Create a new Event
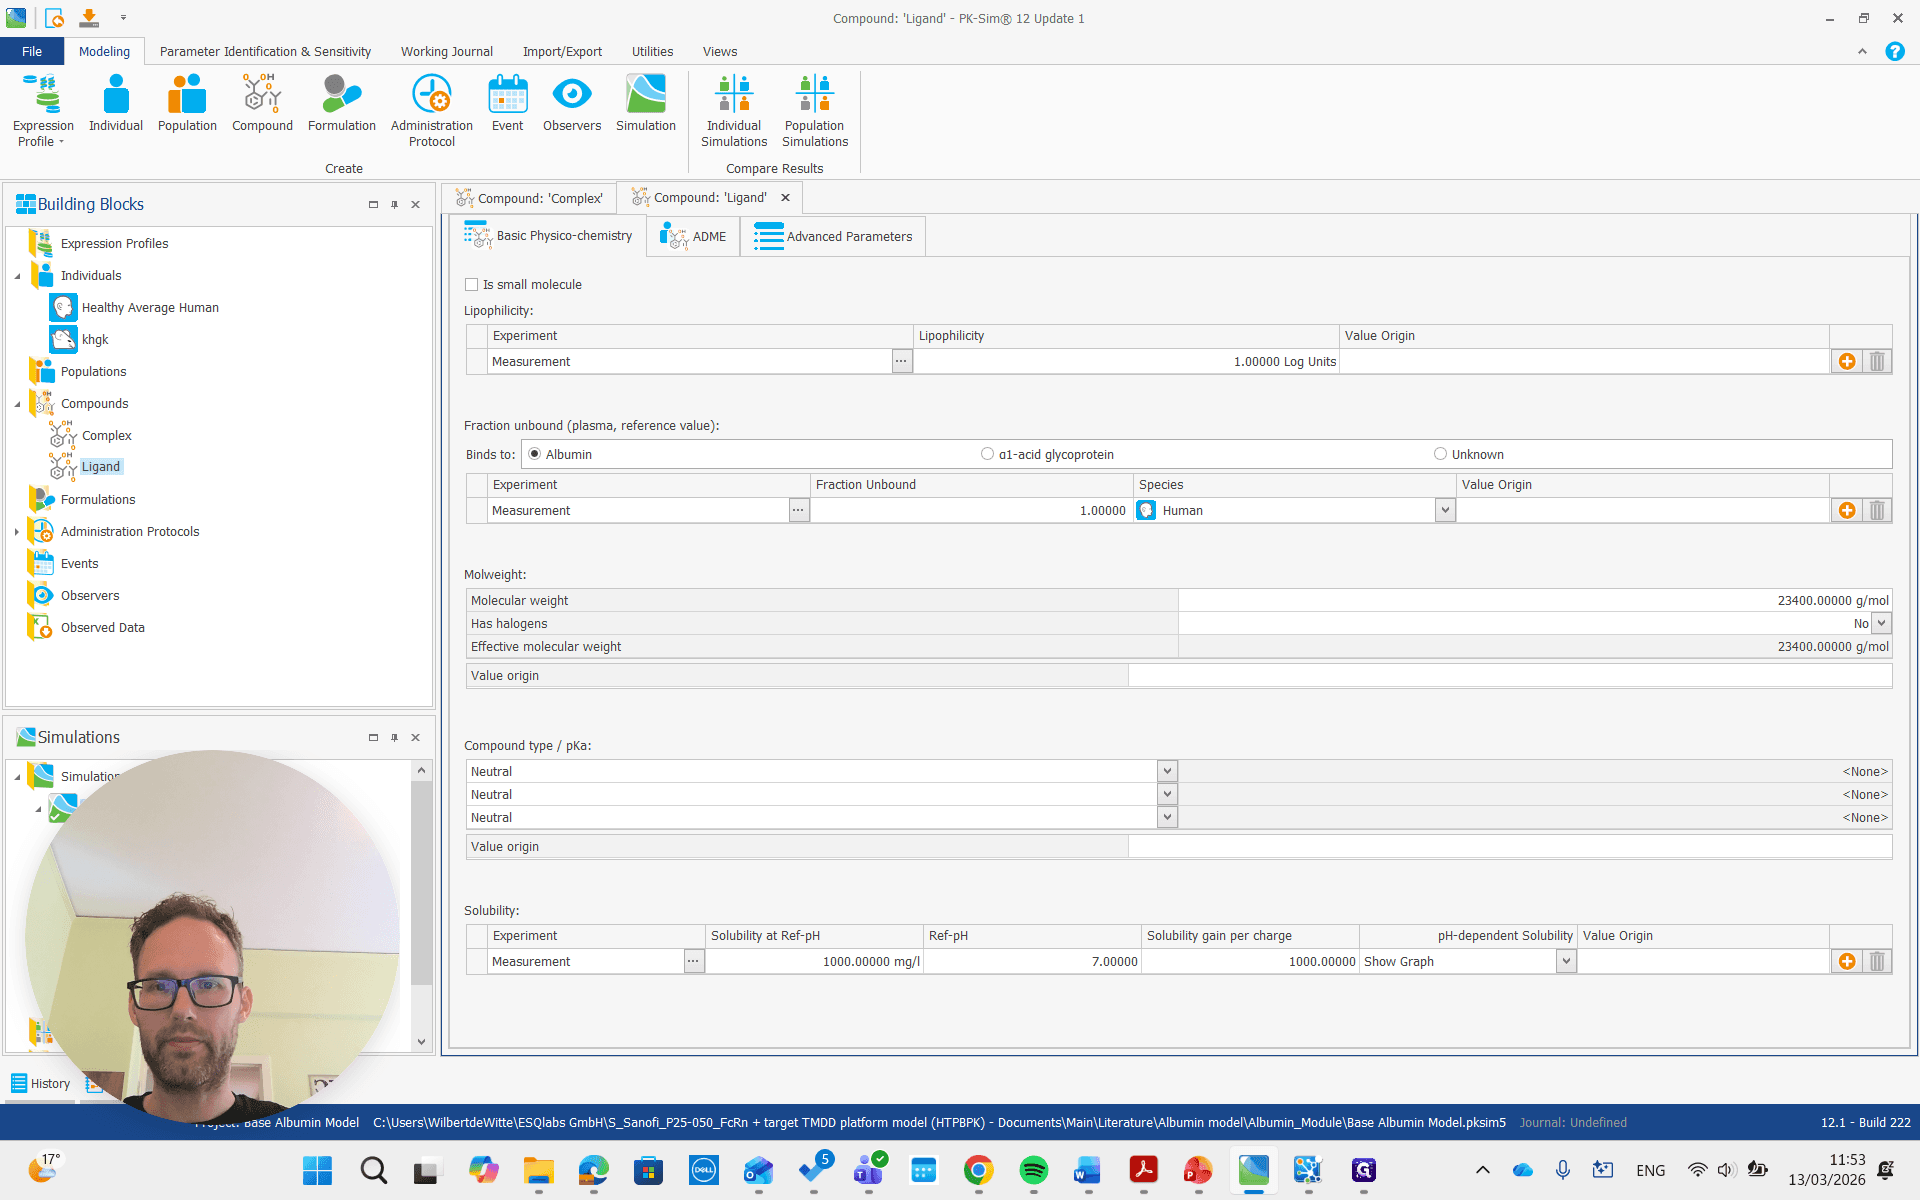1920x1200 pixels. [508, 104]
